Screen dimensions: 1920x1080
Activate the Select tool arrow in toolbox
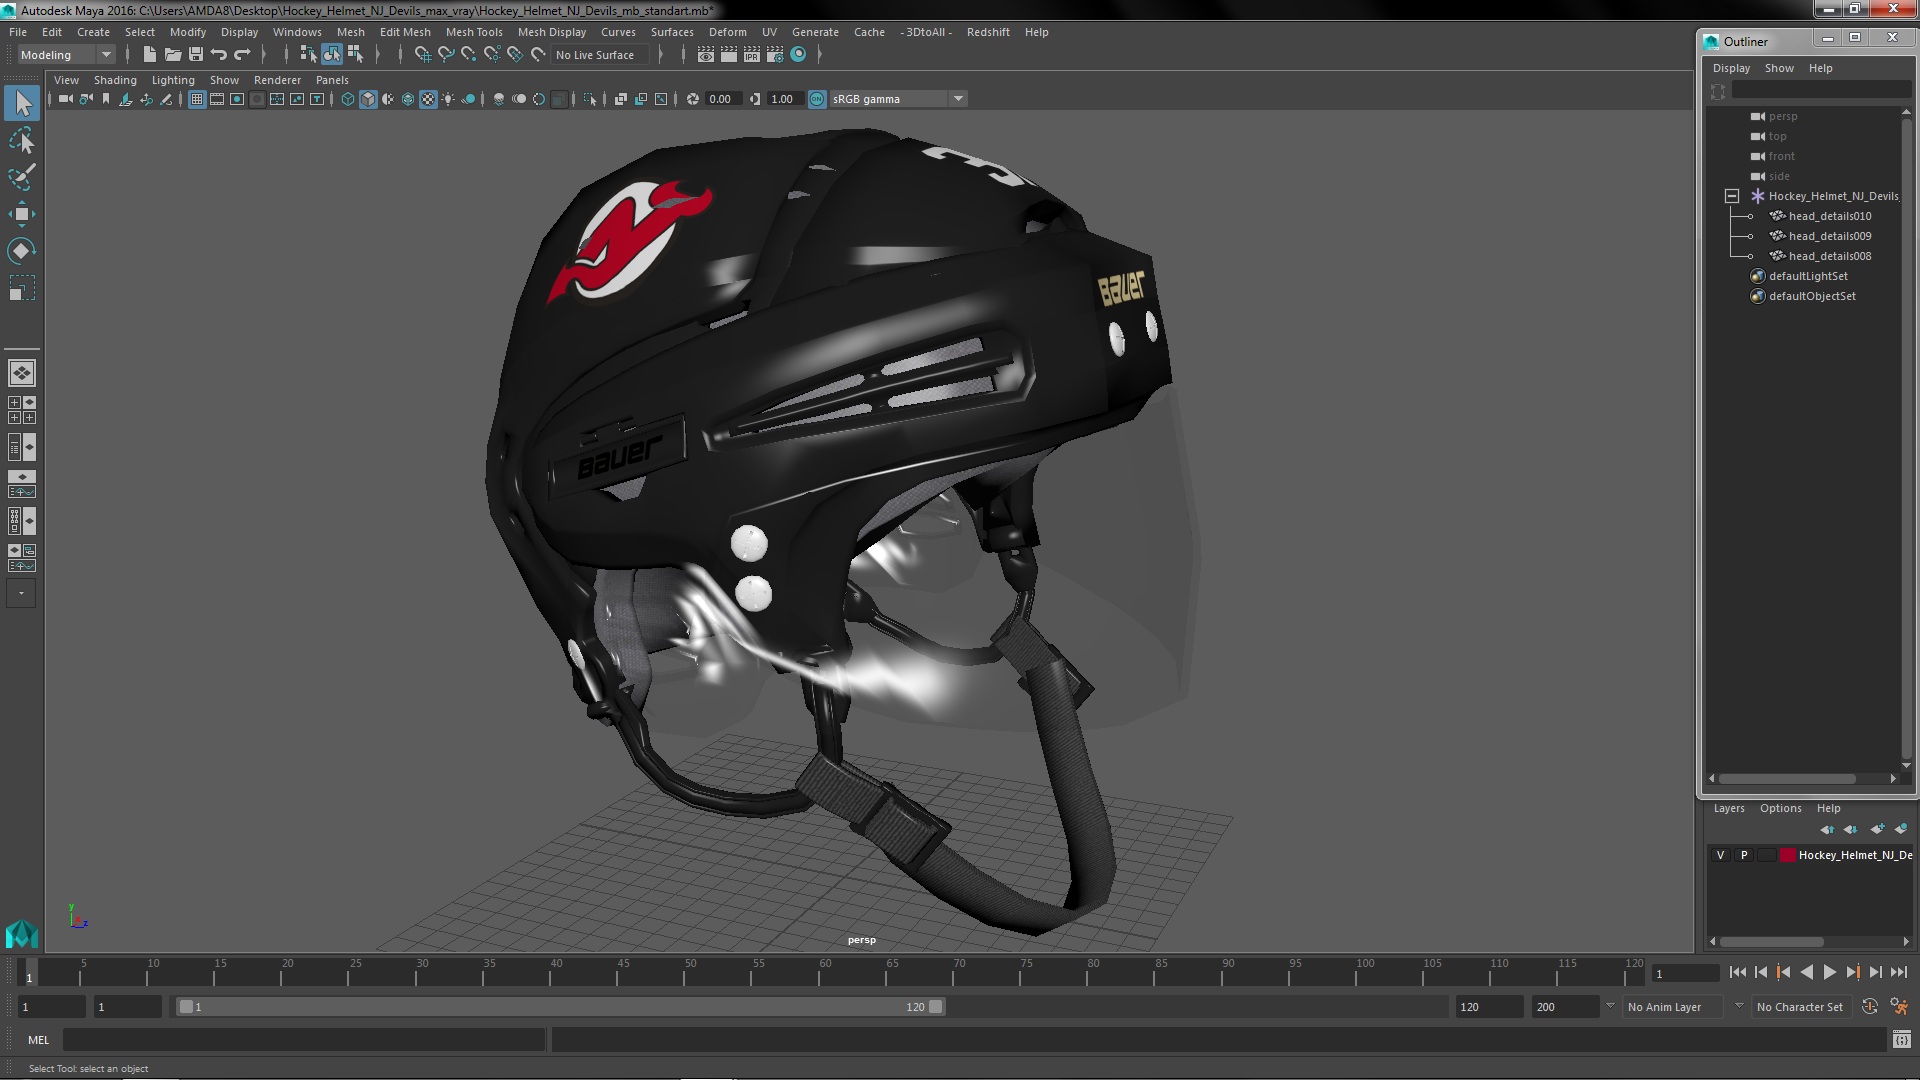pos(22,103)
